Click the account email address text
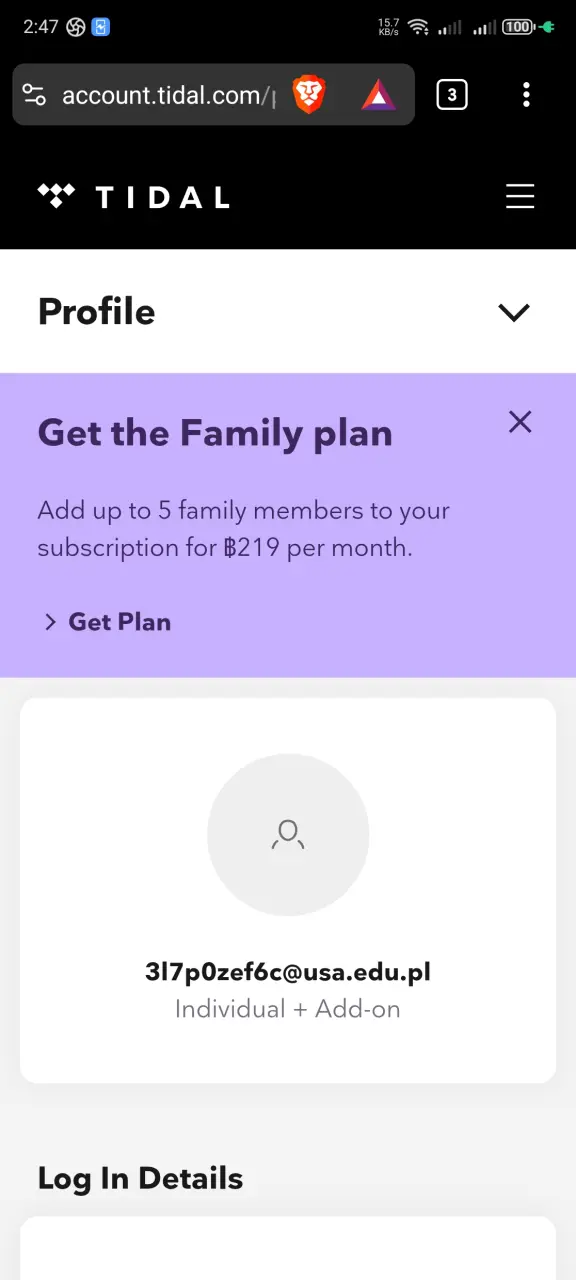 (x=288, y=972)
